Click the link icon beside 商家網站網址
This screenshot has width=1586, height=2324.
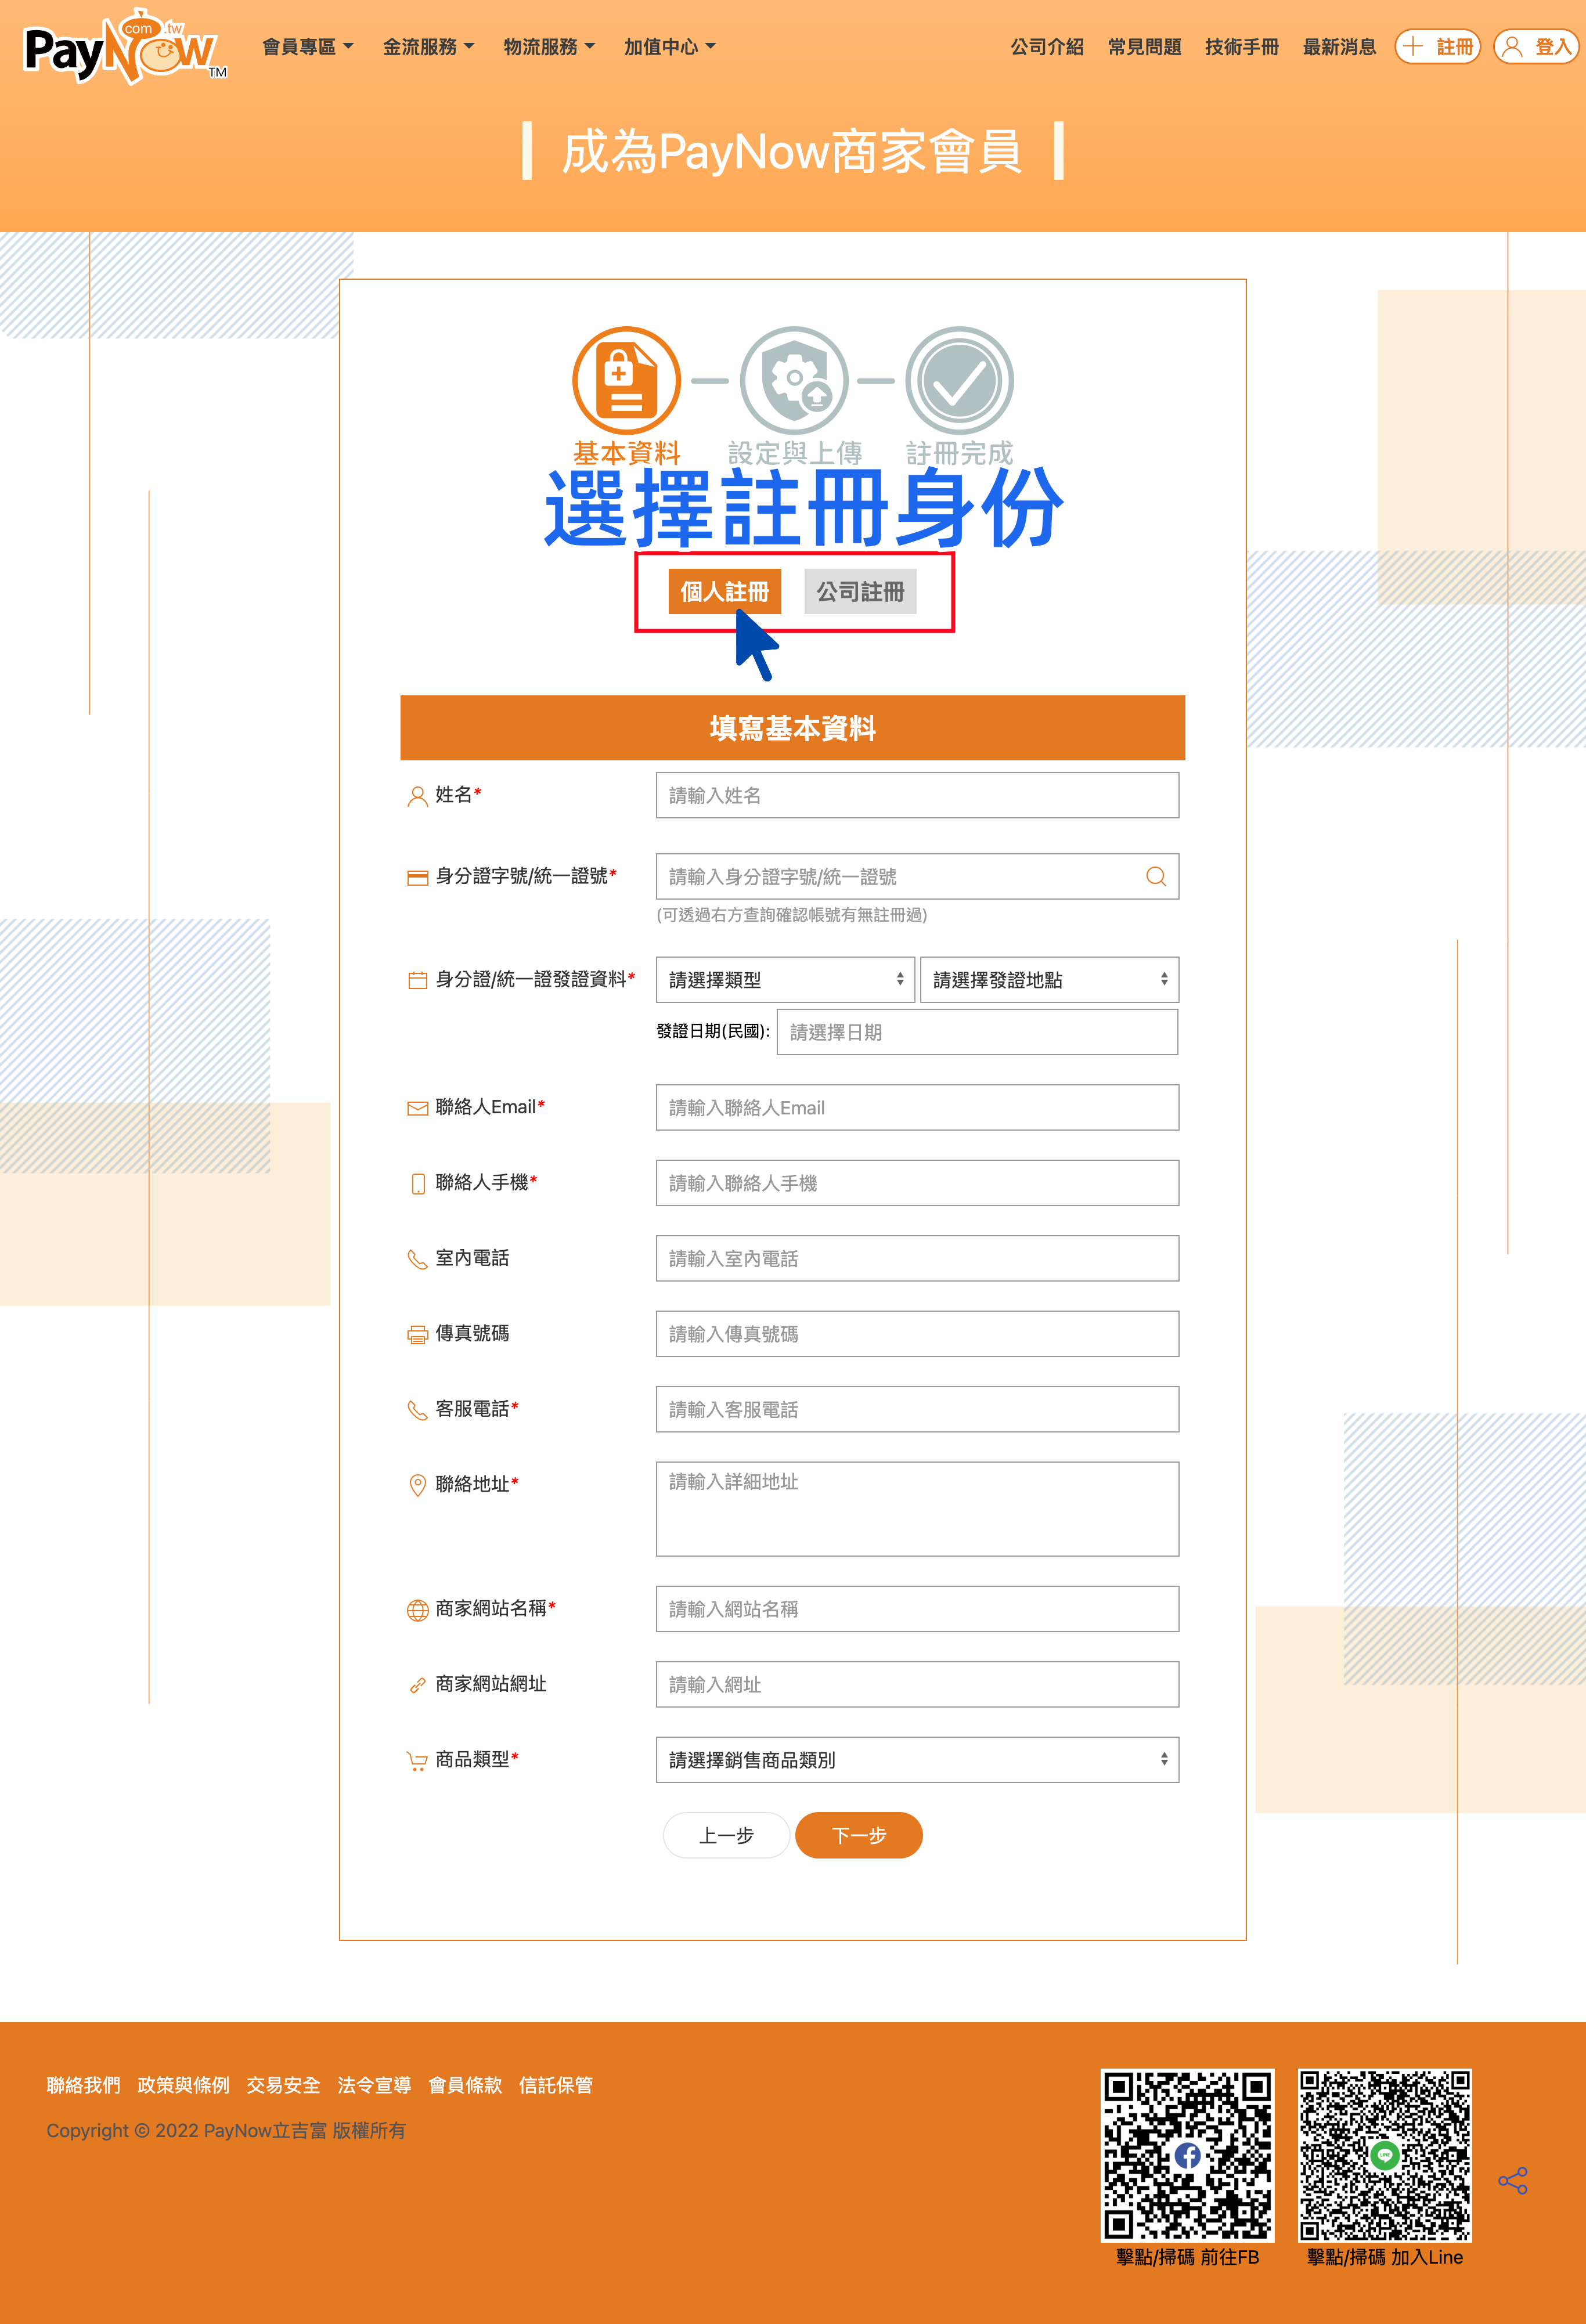418,1685
